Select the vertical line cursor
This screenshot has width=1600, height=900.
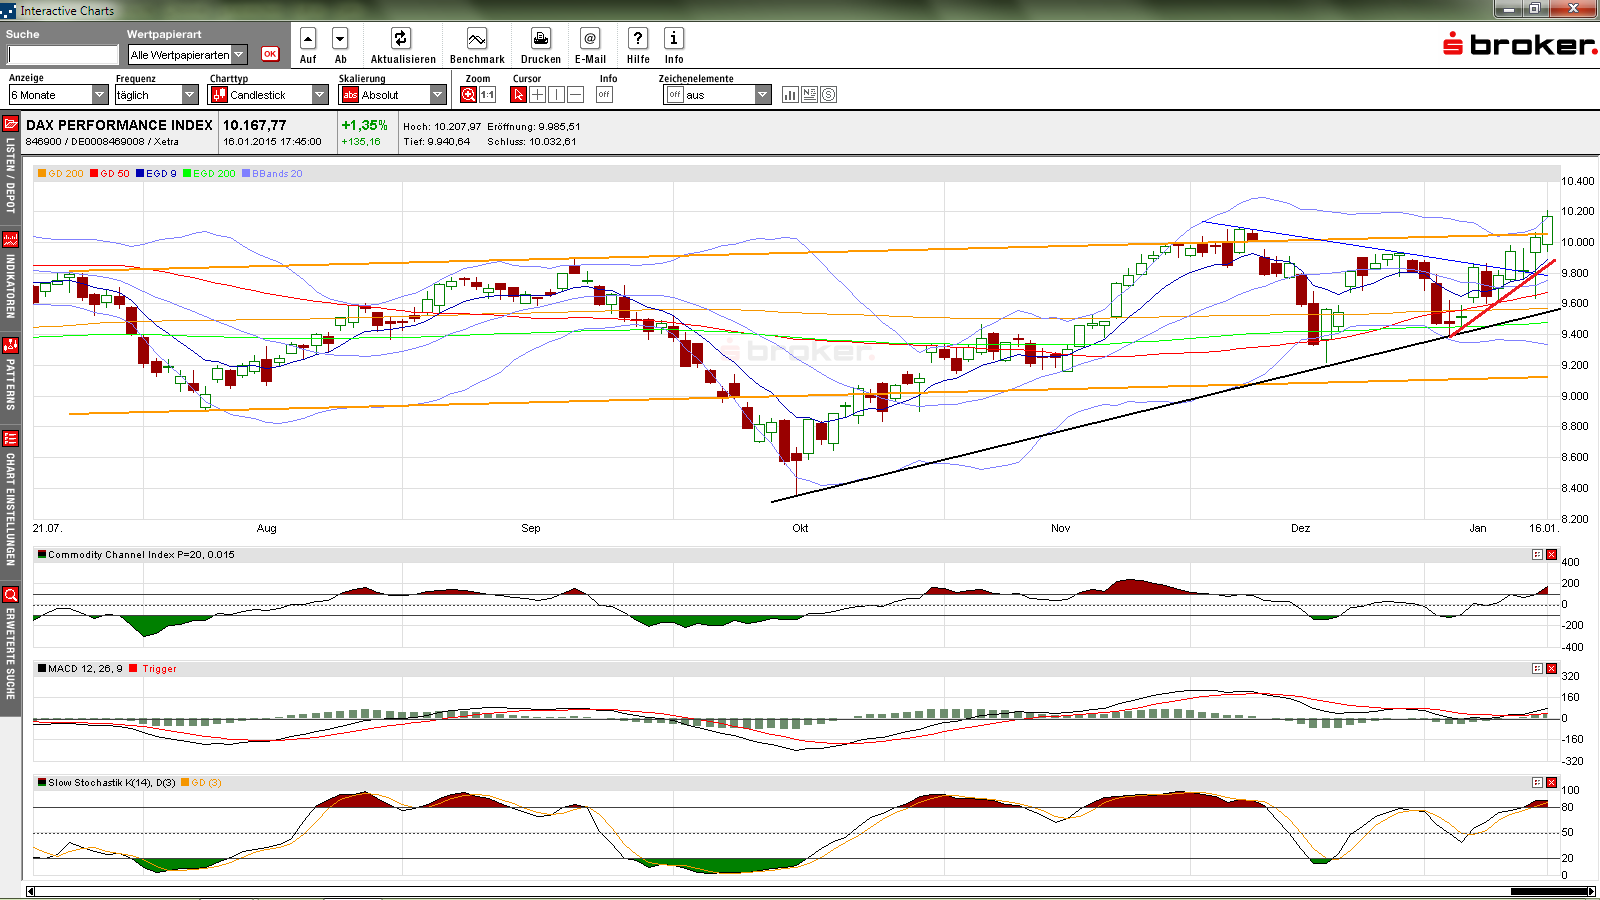(x=556, y=95)
